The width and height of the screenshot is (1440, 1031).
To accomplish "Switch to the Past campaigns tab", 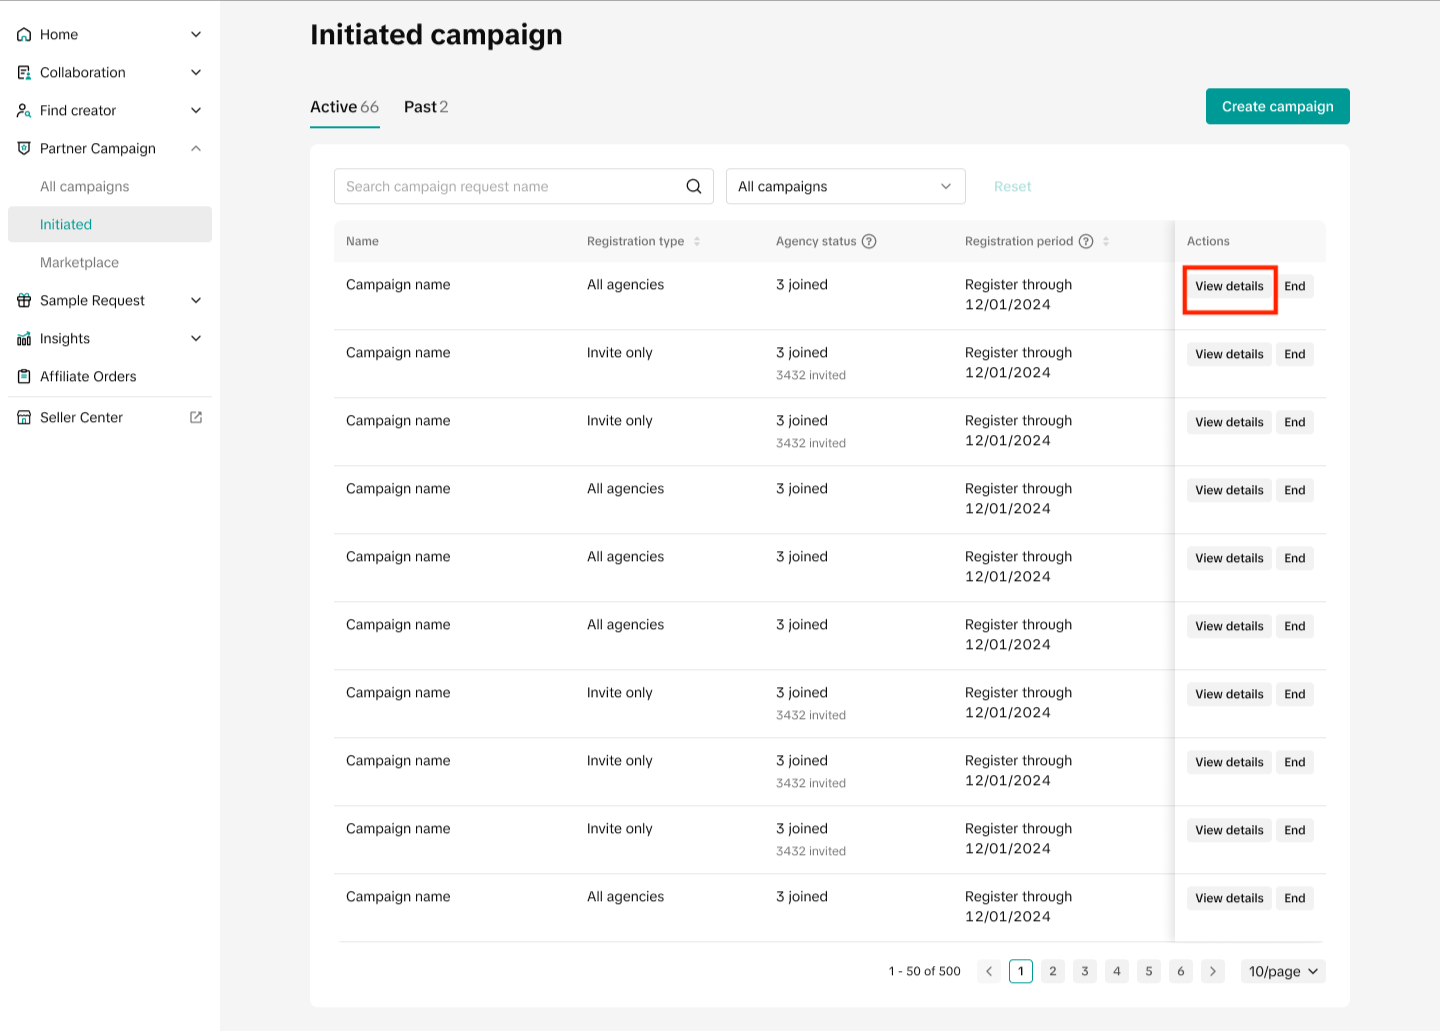I will pos(426,107).
